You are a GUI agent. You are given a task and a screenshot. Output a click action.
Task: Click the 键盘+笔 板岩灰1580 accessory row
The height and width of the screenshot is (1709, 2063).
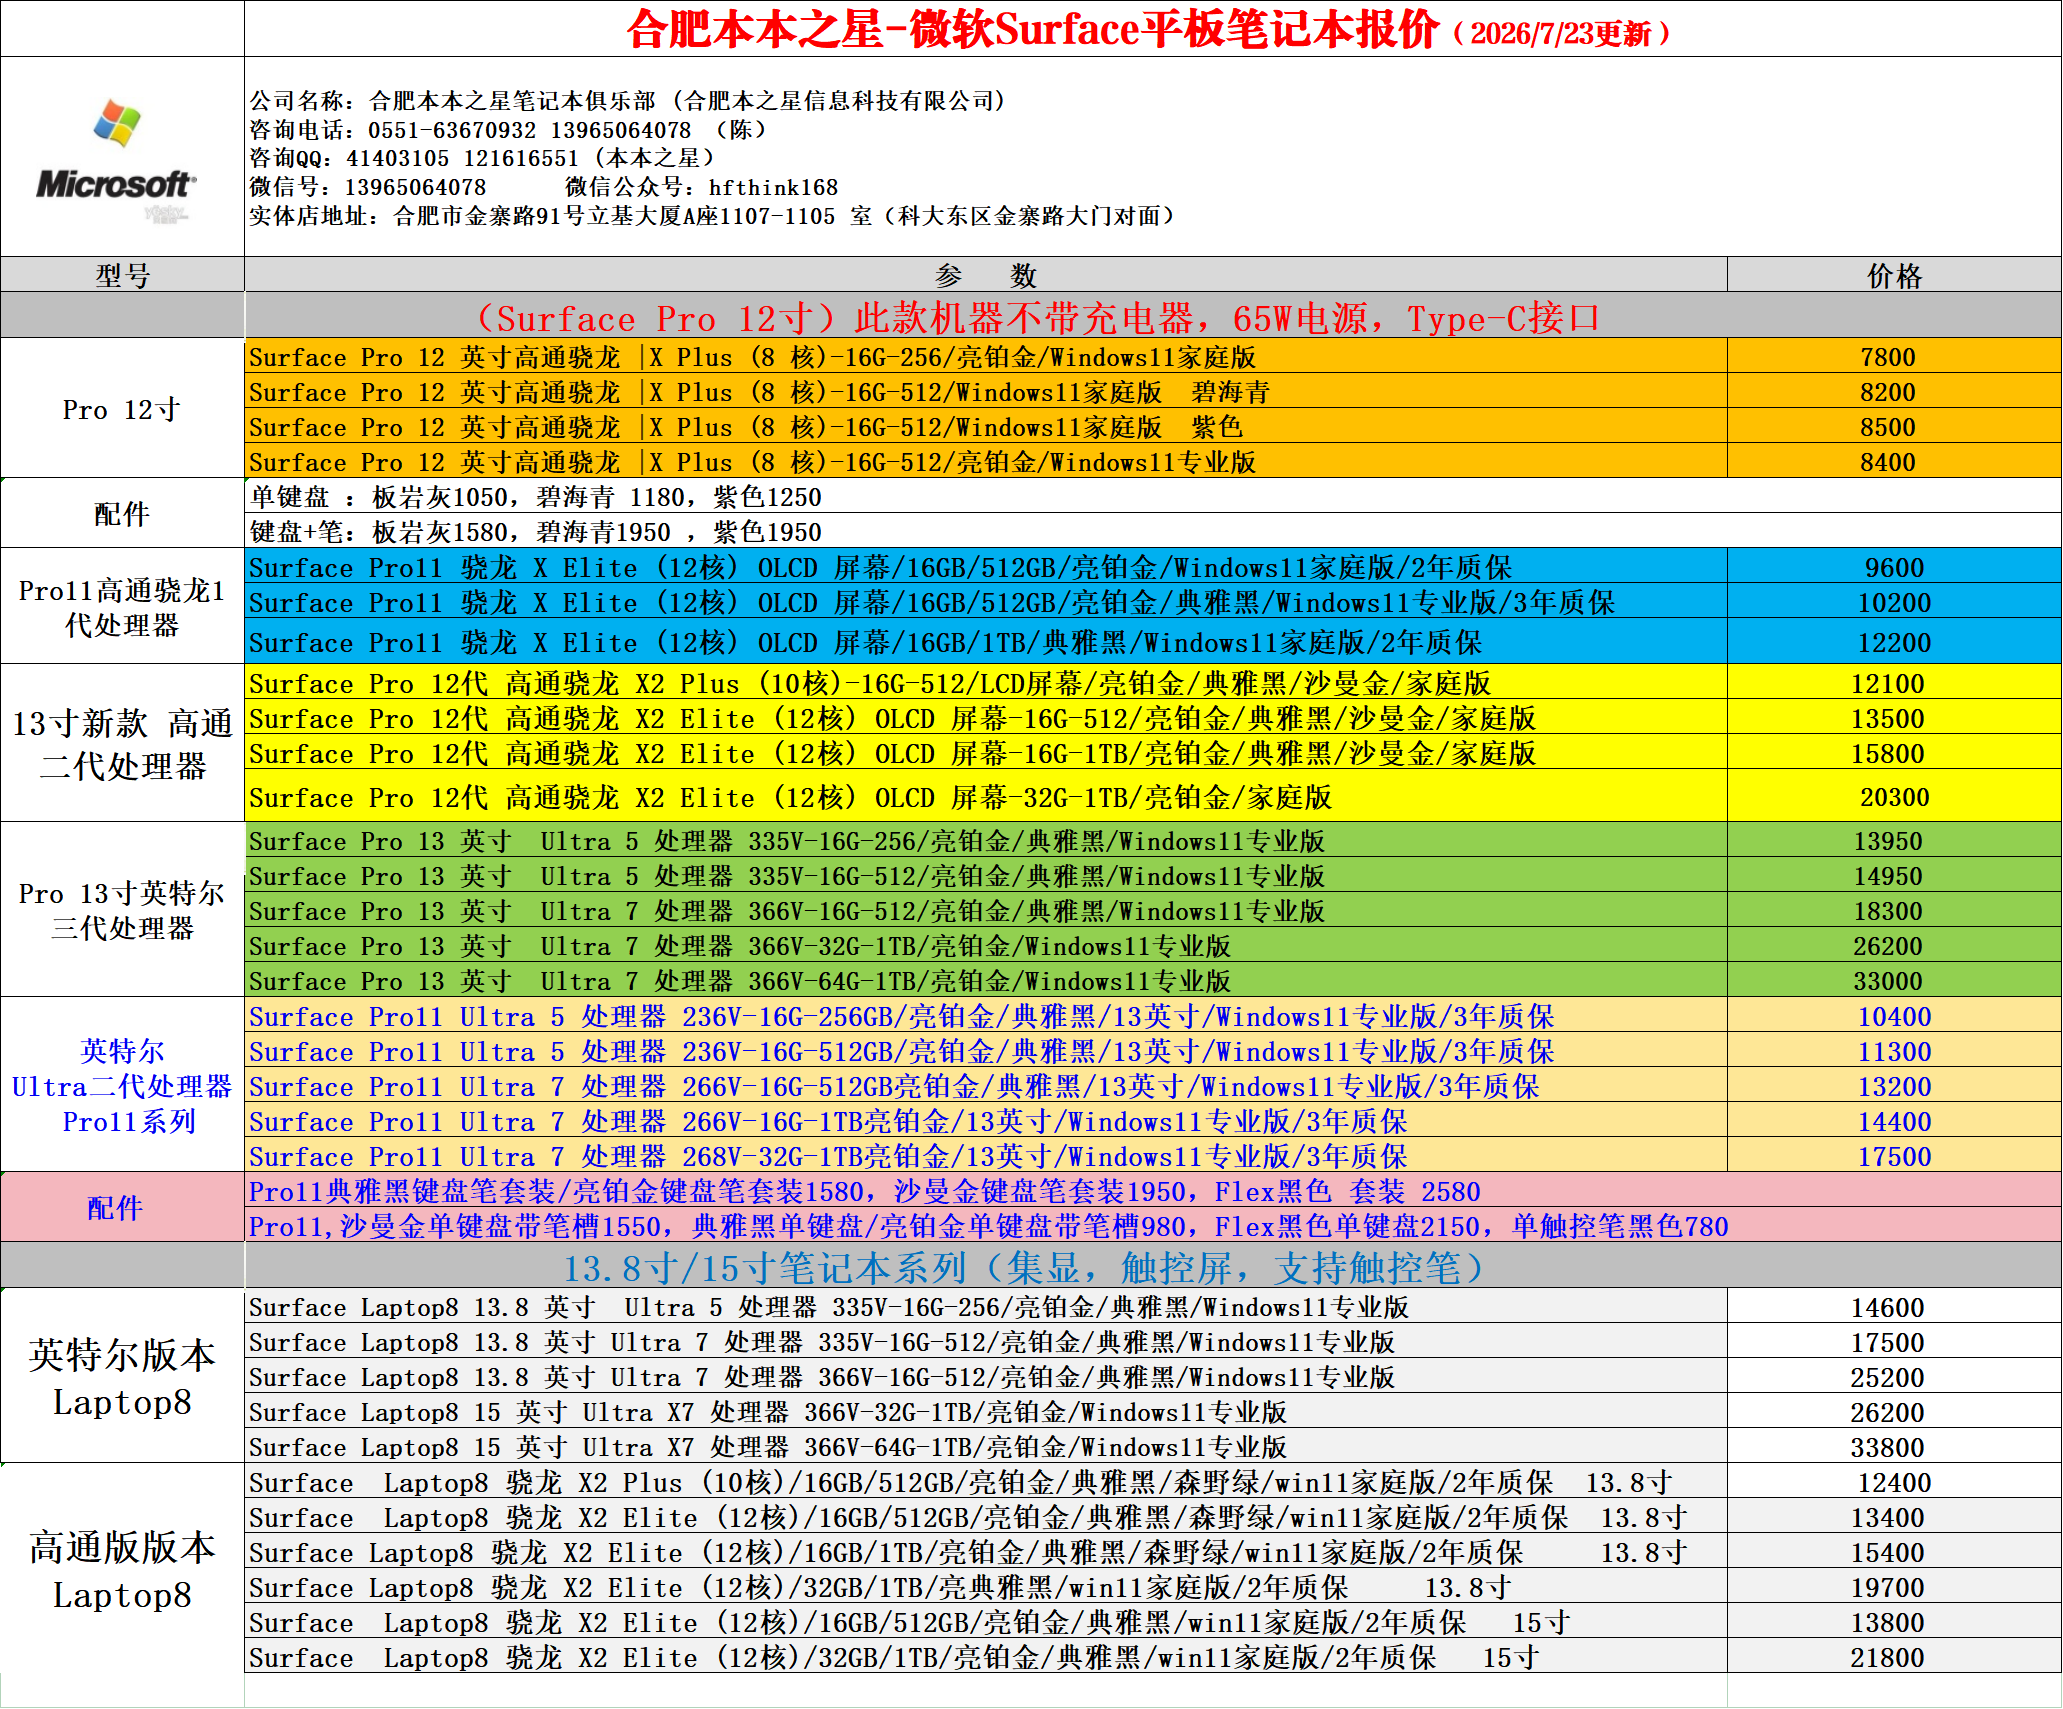coord(1153,532)
